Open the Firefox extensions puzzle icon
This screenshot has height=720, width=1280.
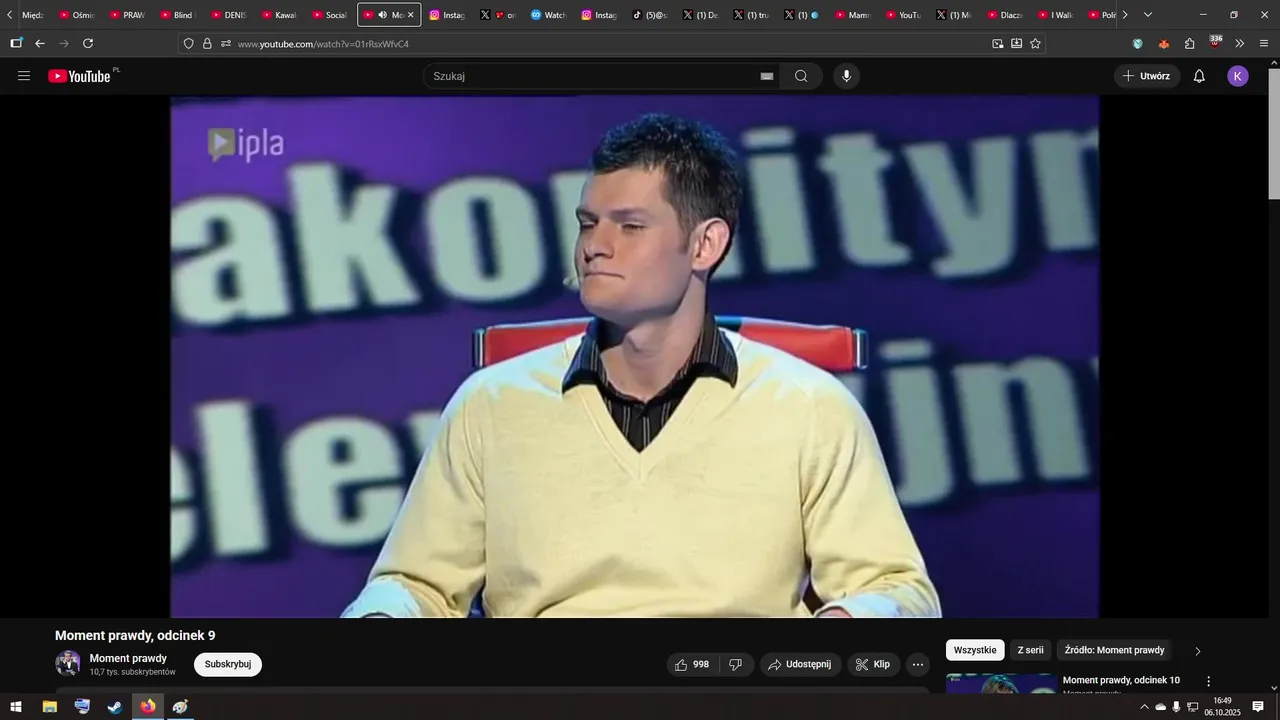click(x=1189, y=44)
